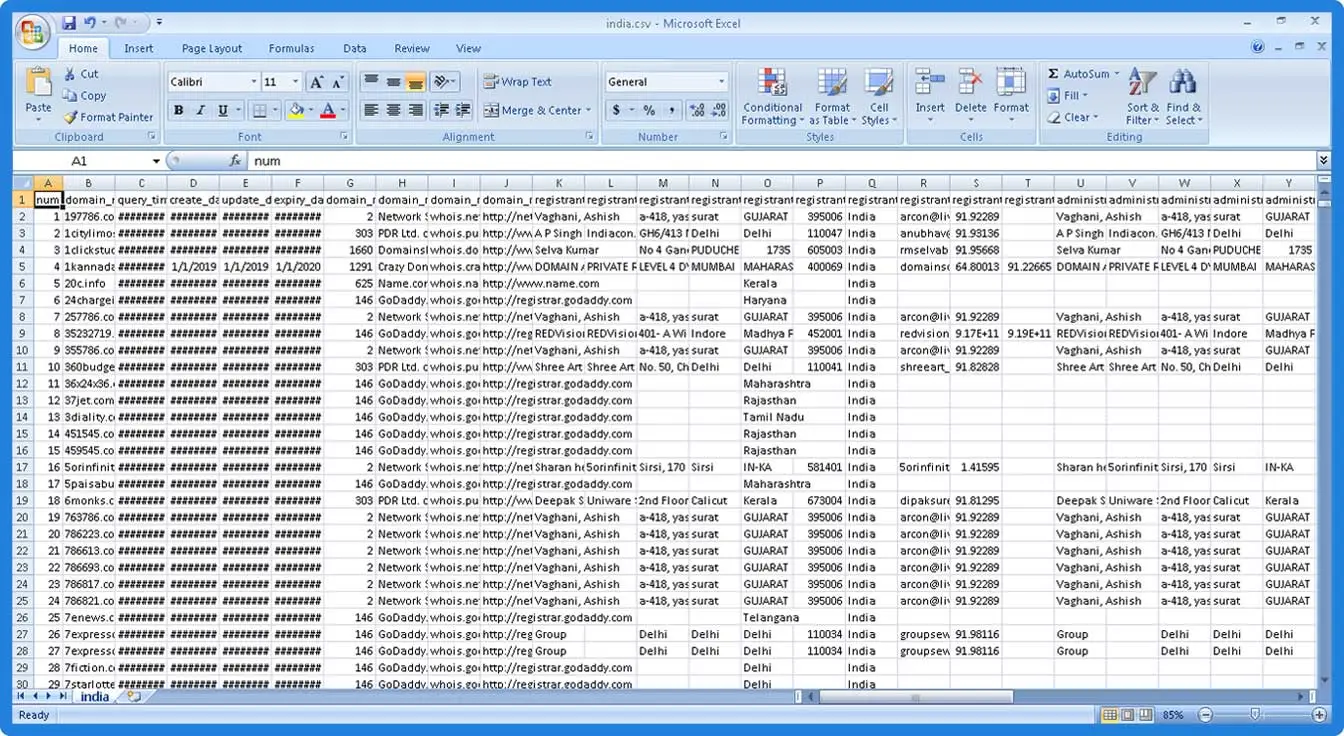The width and height of the screenshot is (1344, 736).
Task: Open the Name Box dropdown arrow
Action: pos(156,161)
